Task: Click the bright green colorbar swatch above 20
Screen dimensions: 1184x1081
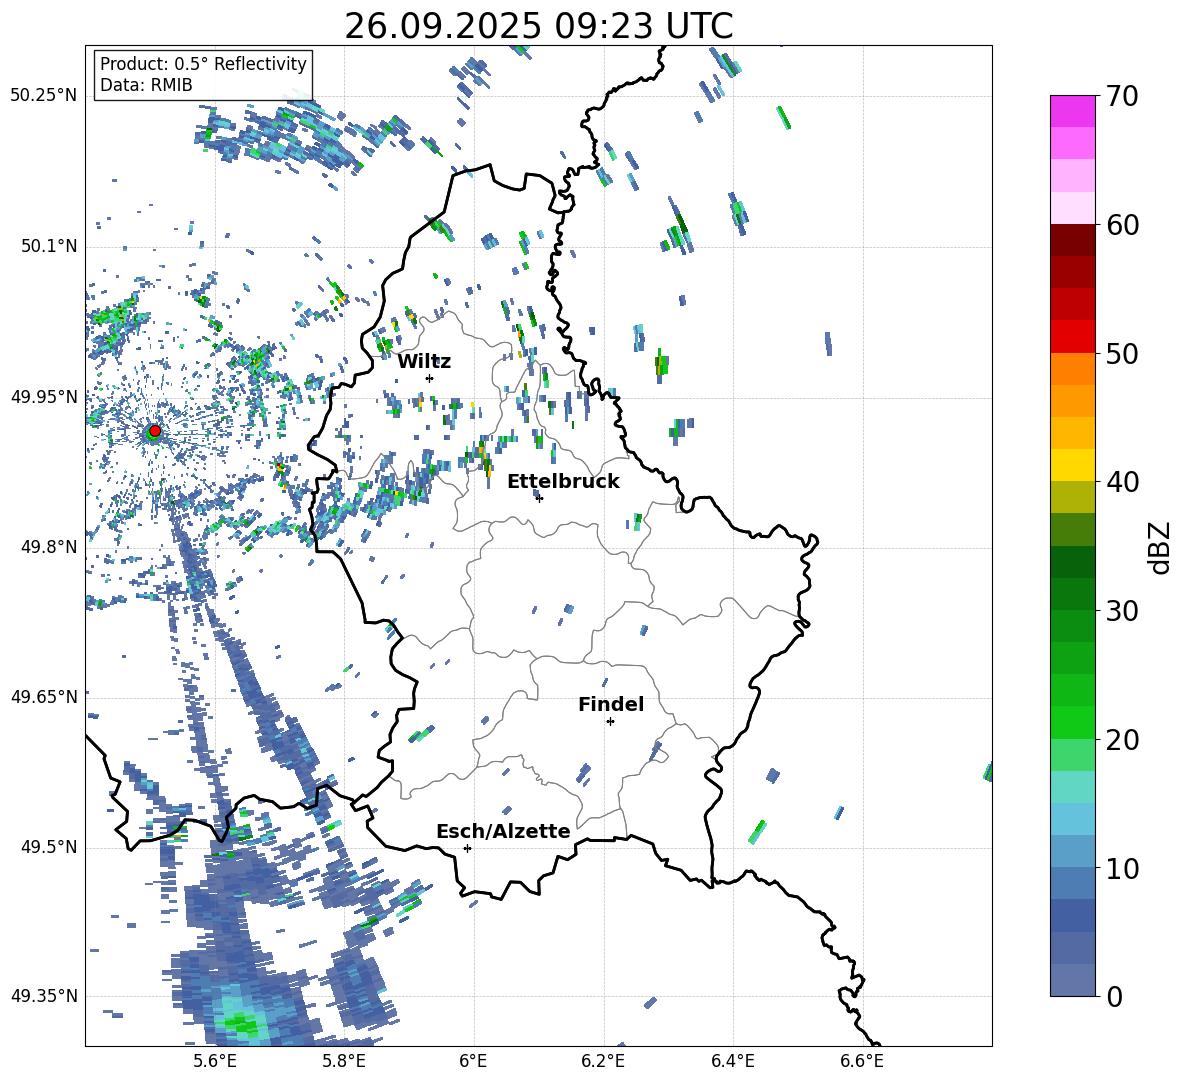Action: pyautogui.click(x=1072, y=722)
